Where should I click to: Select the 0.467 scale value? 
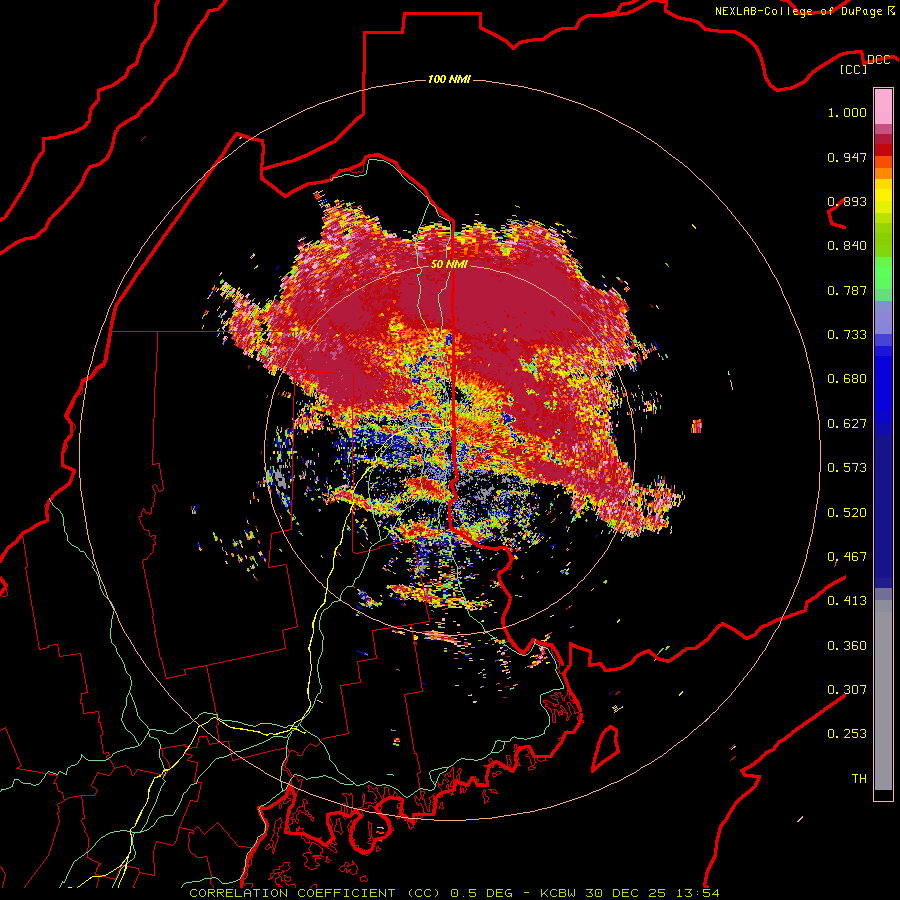[x=847, y=557]
